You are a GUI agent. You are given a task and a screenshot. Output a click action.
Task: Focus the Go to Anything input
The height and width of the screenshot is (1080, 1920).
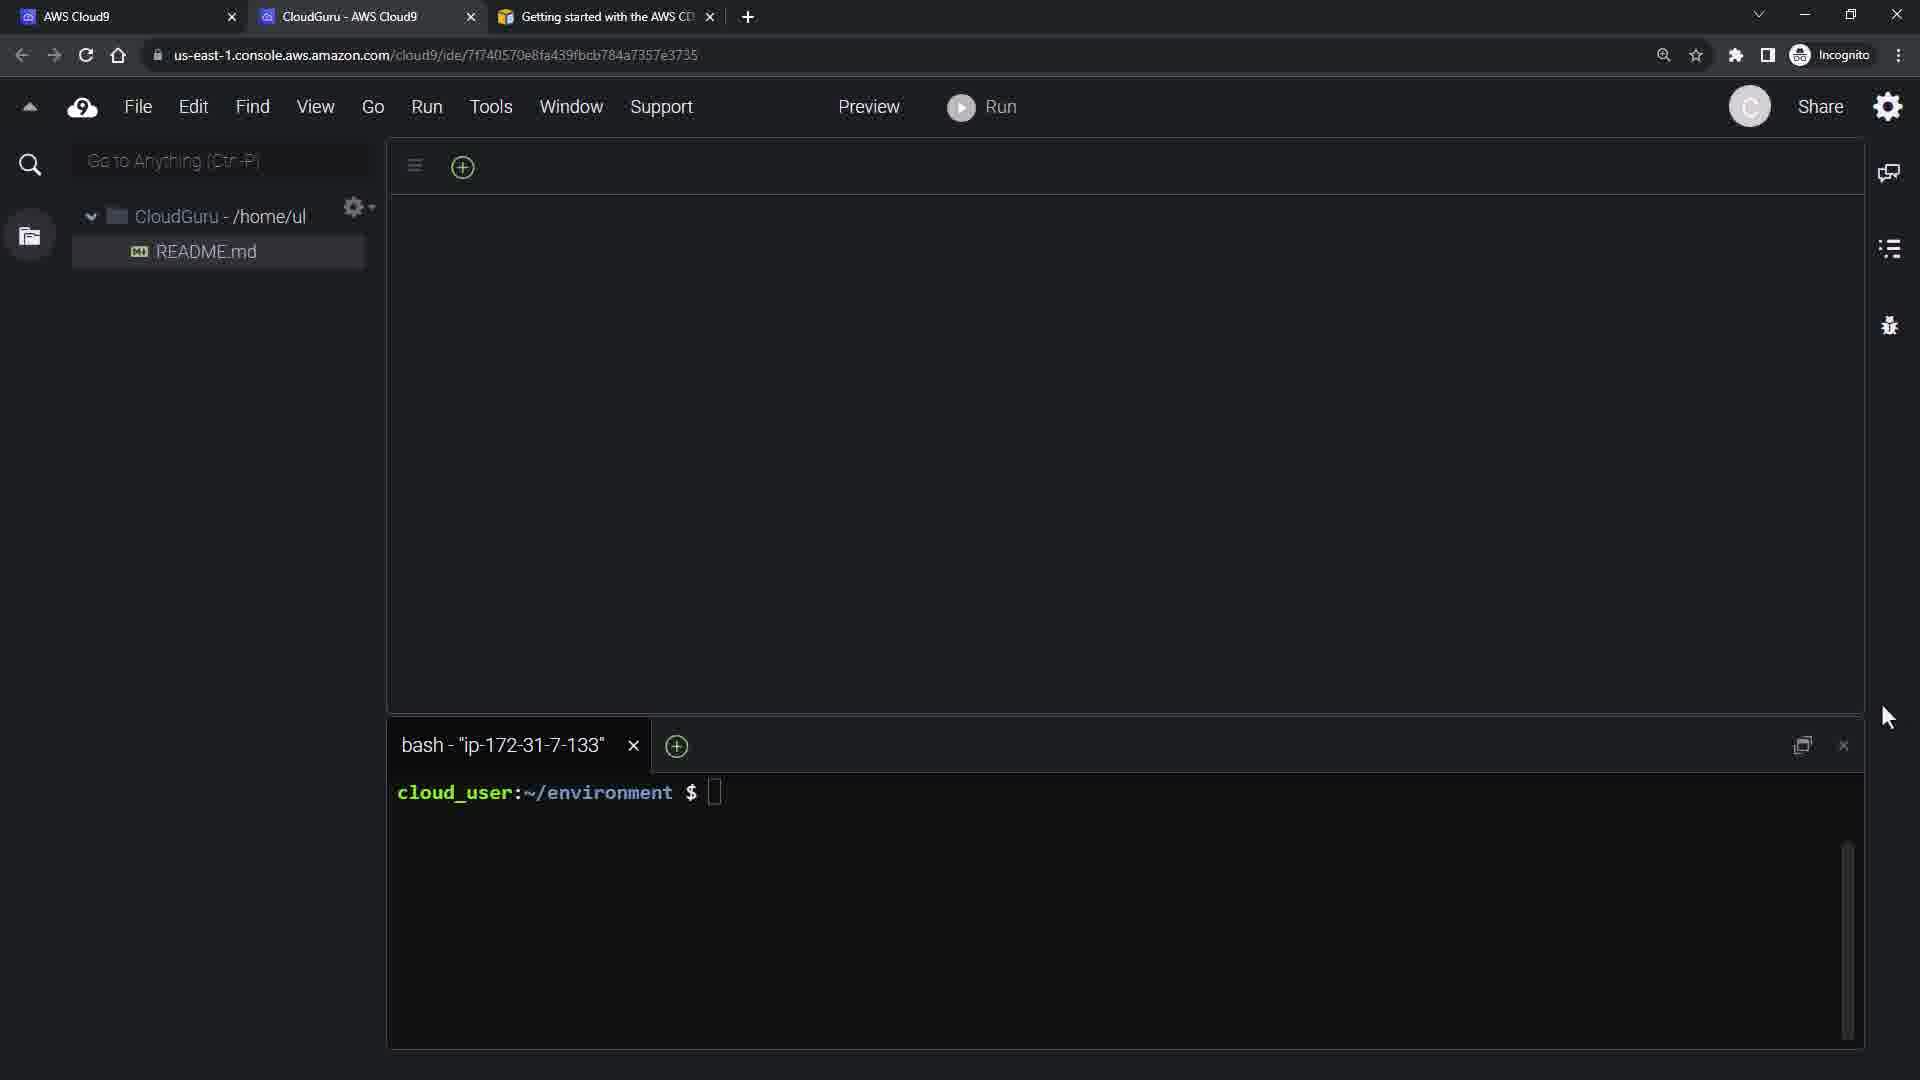point(222,161)
